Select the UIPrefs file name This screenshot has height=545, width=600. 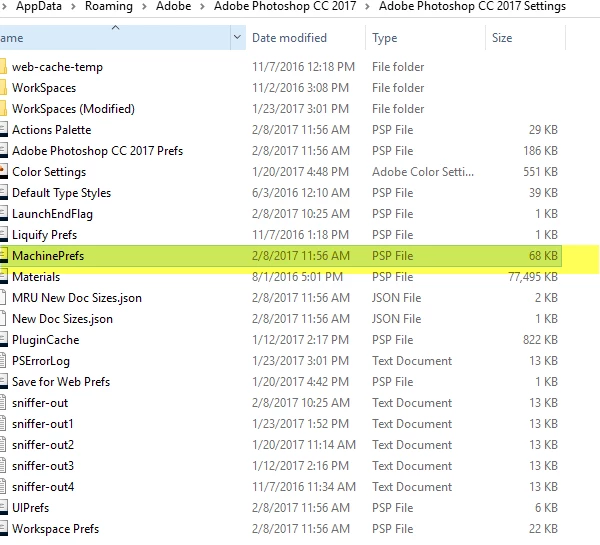(31, 507)
